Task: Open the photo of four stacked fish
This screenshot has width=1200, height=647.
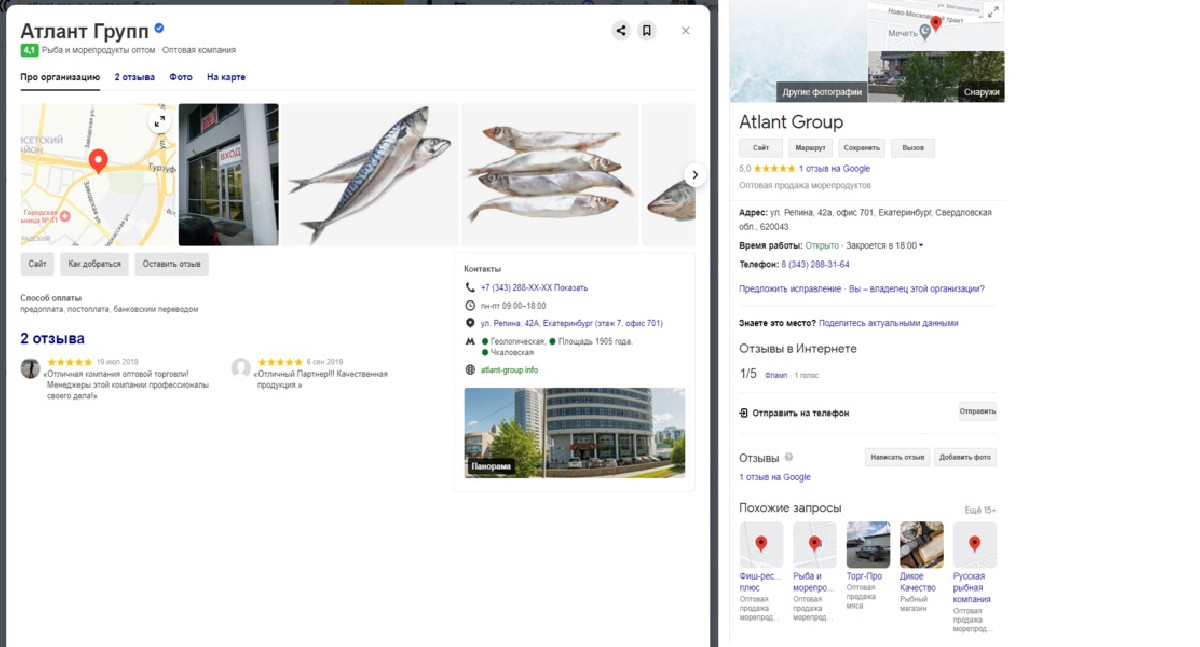Action: 550,174
